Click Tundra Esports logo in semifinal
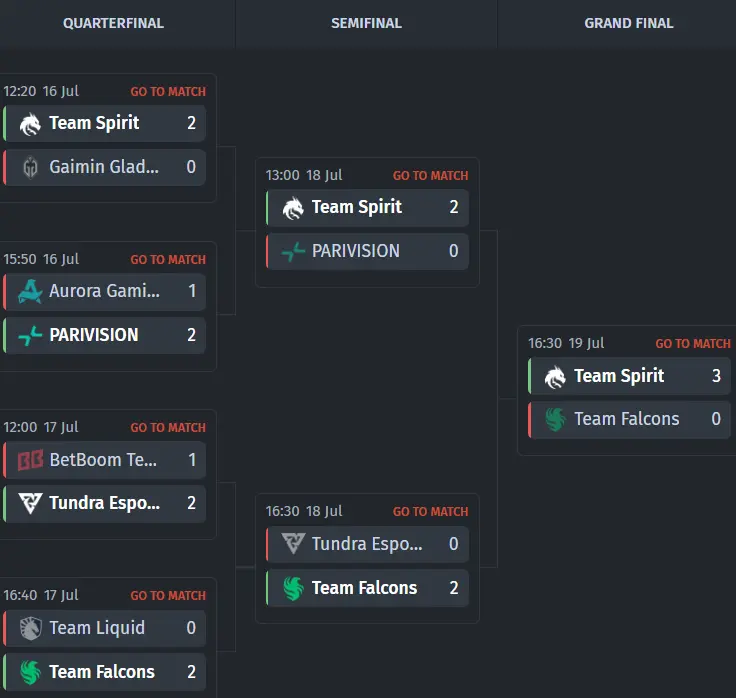The height and width of the screenshot is (698, 736). pos(293,544)
